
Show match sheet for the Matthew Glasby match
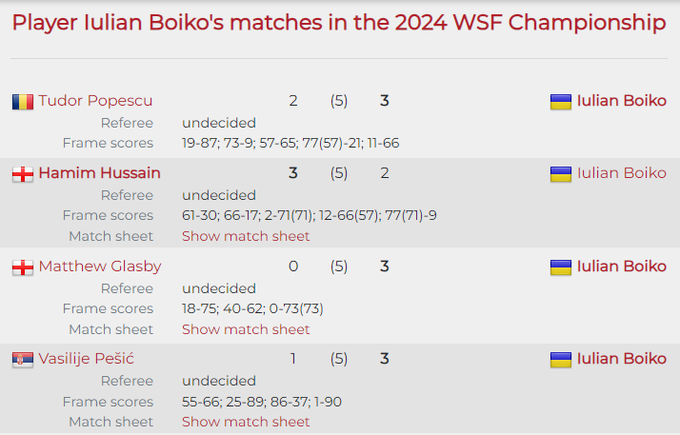point(246,329)
